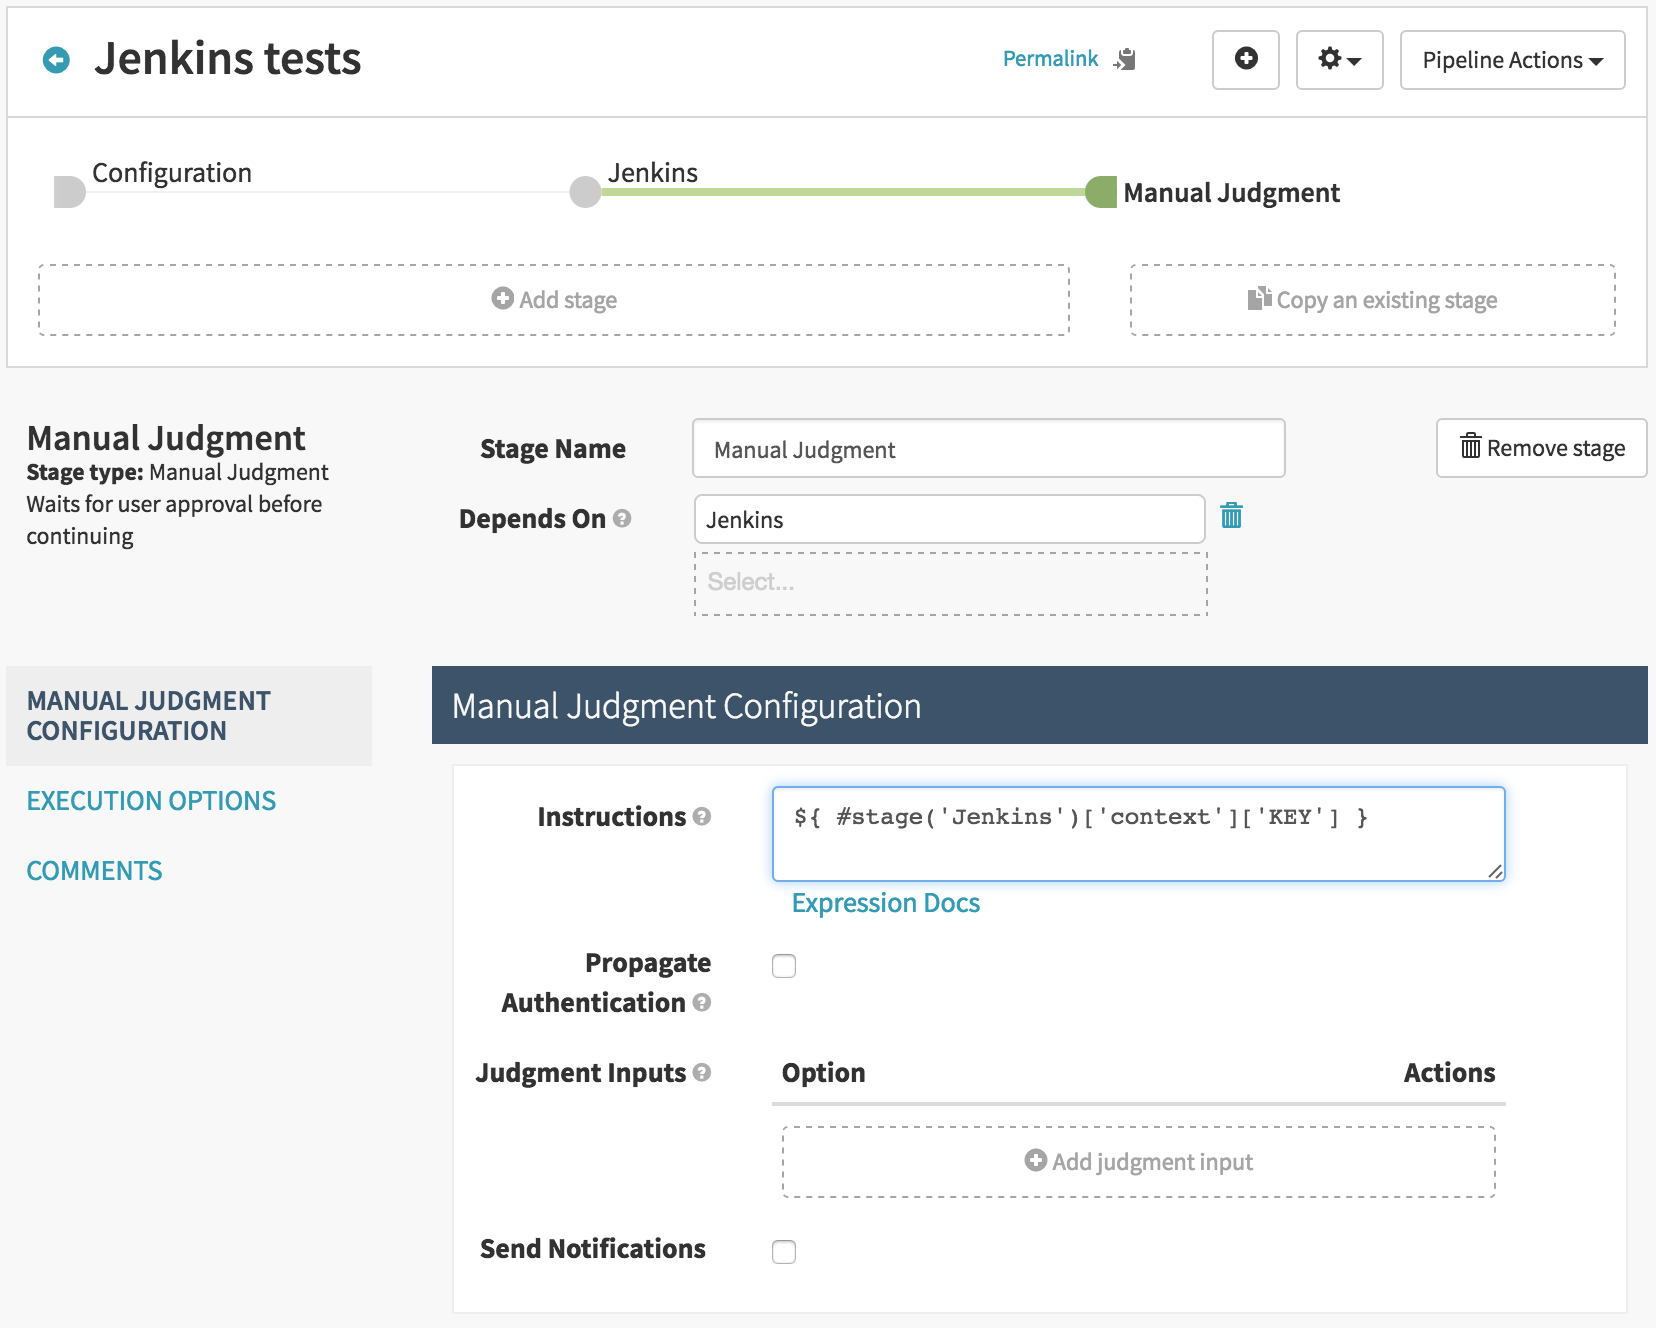This screenshot has width=1656, height=1328.
Task: Enable the Send Notifications checkbox
Action: click(x=784, y=1252)
